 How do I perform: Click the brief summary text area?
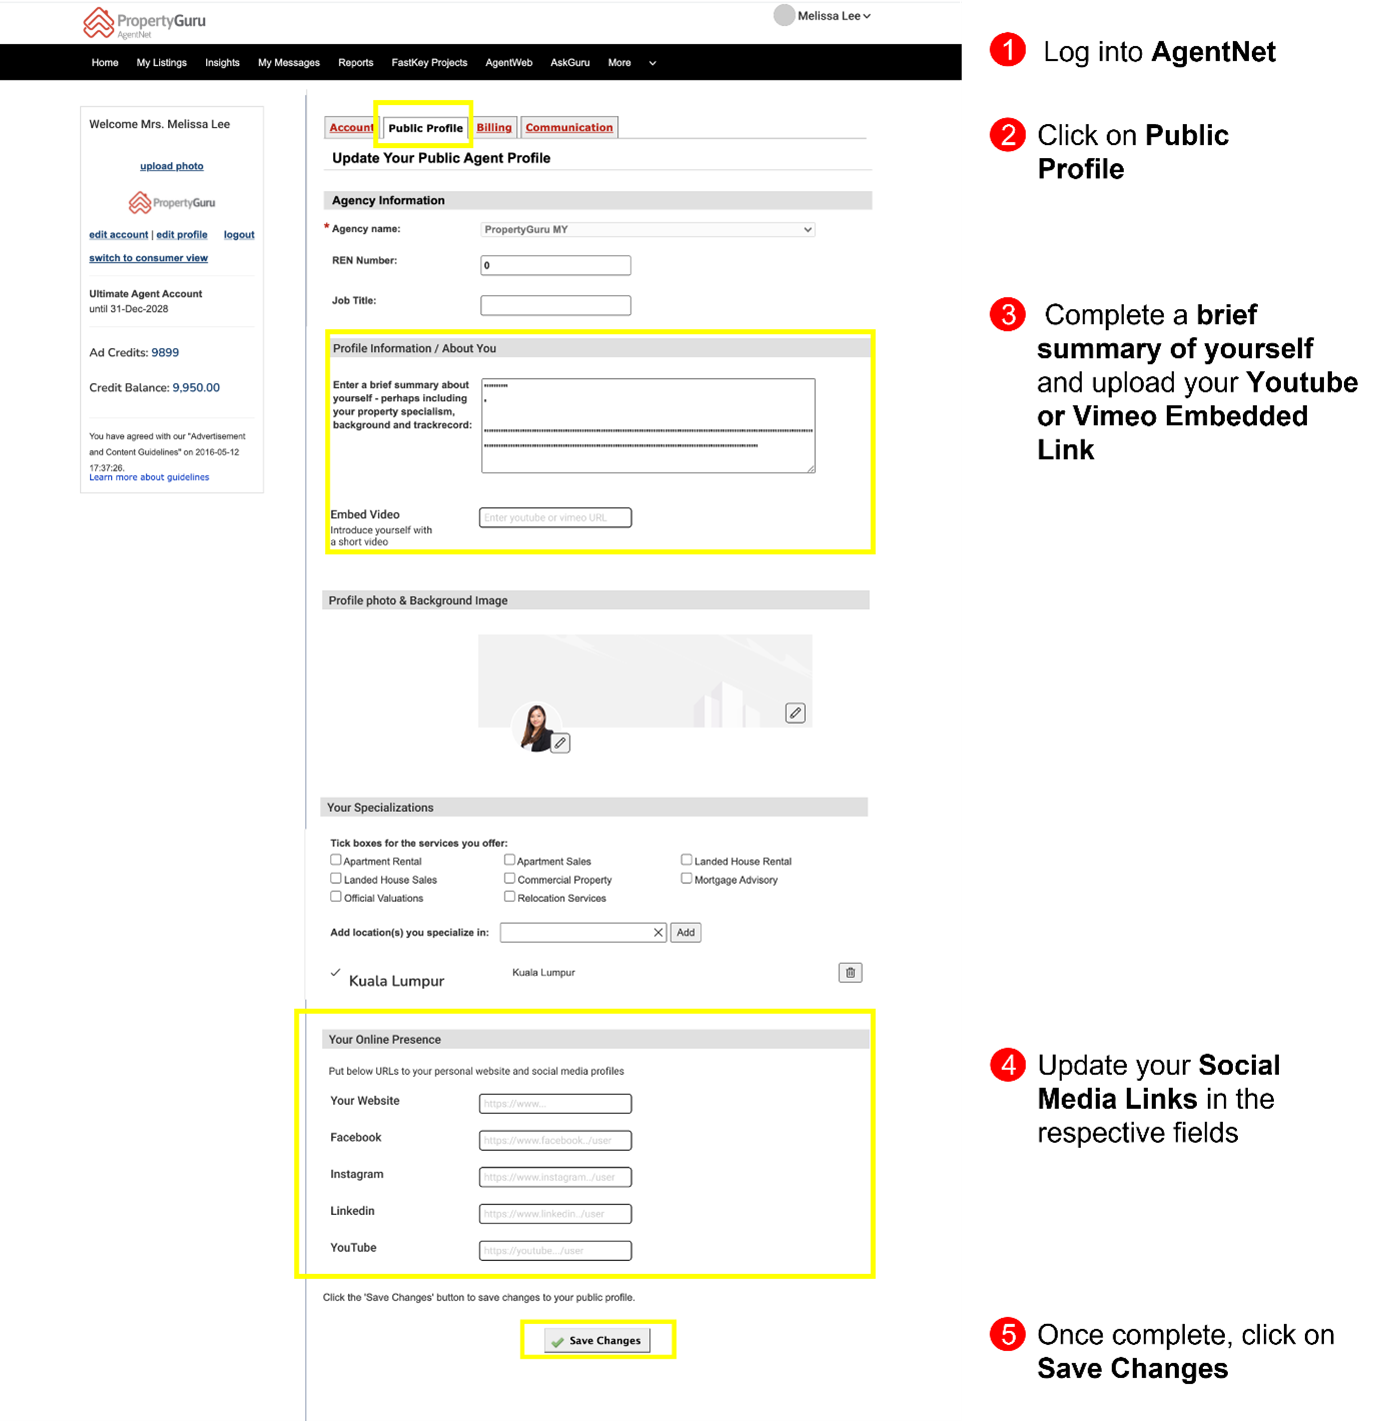tap(648, 425)
